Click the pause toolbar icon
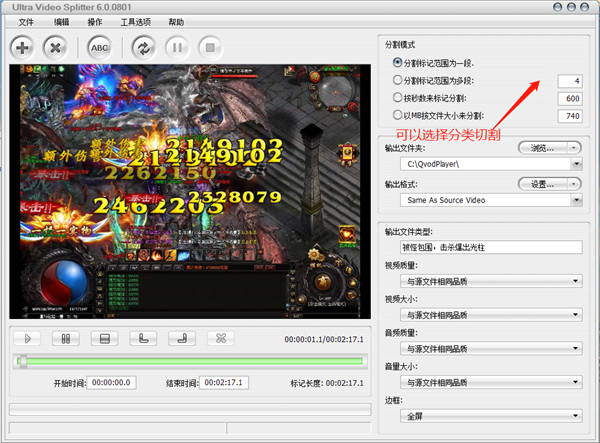The height and width of the screenshot is (443, 600). coord(177,48)
